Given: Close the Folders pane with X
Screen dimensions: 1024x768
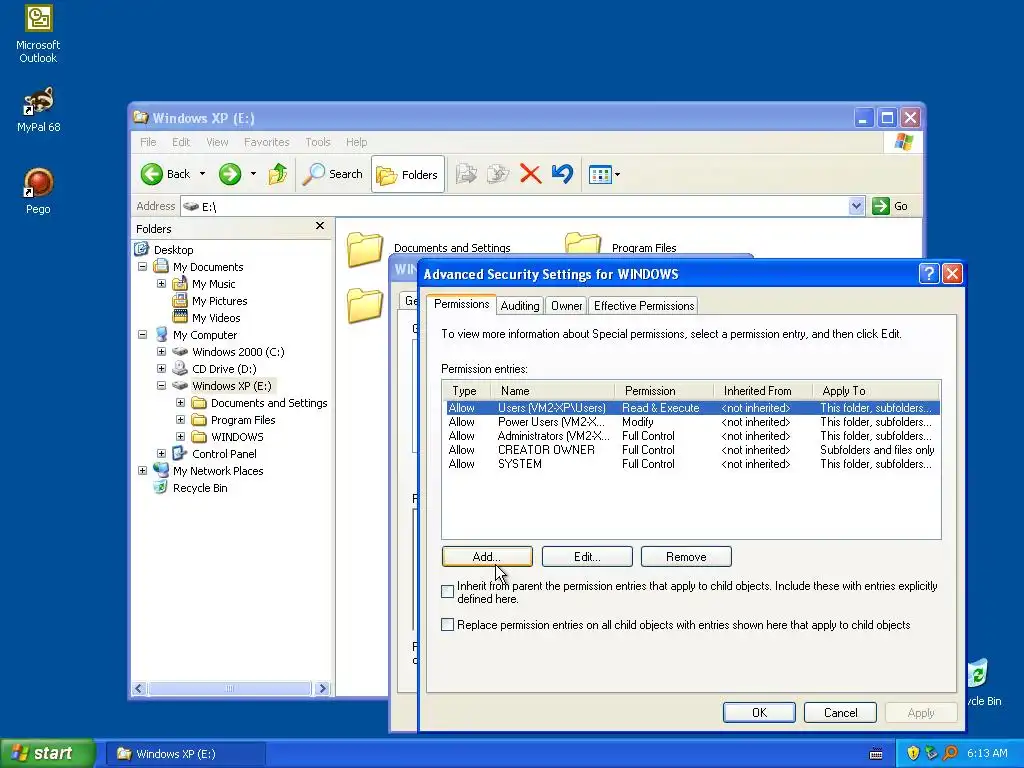Looking at the screenshot, I should pyautogui.click(x=319, y=225).
